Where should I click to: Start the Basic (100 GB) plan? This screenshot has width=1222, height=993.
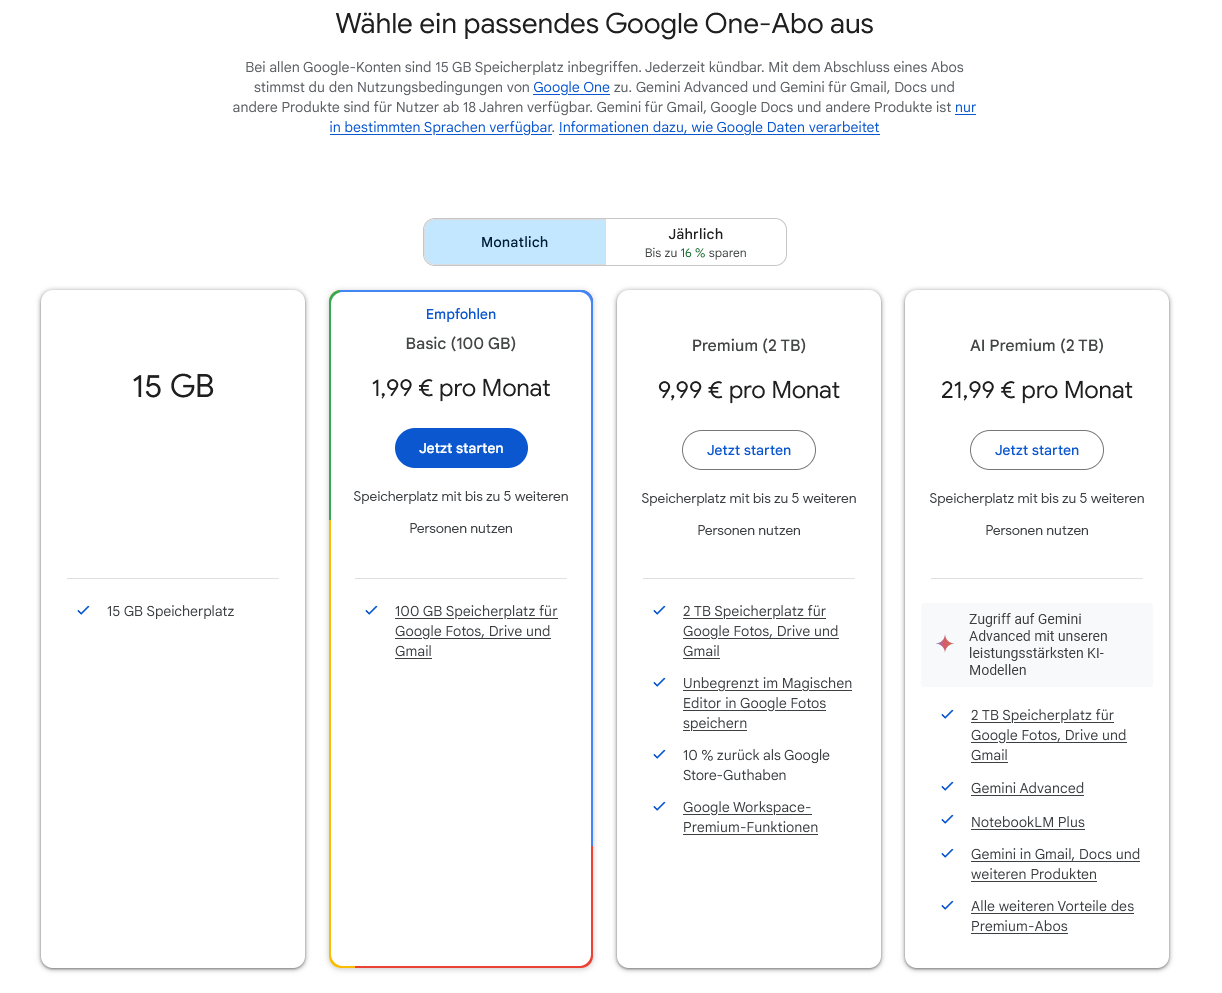461,448
